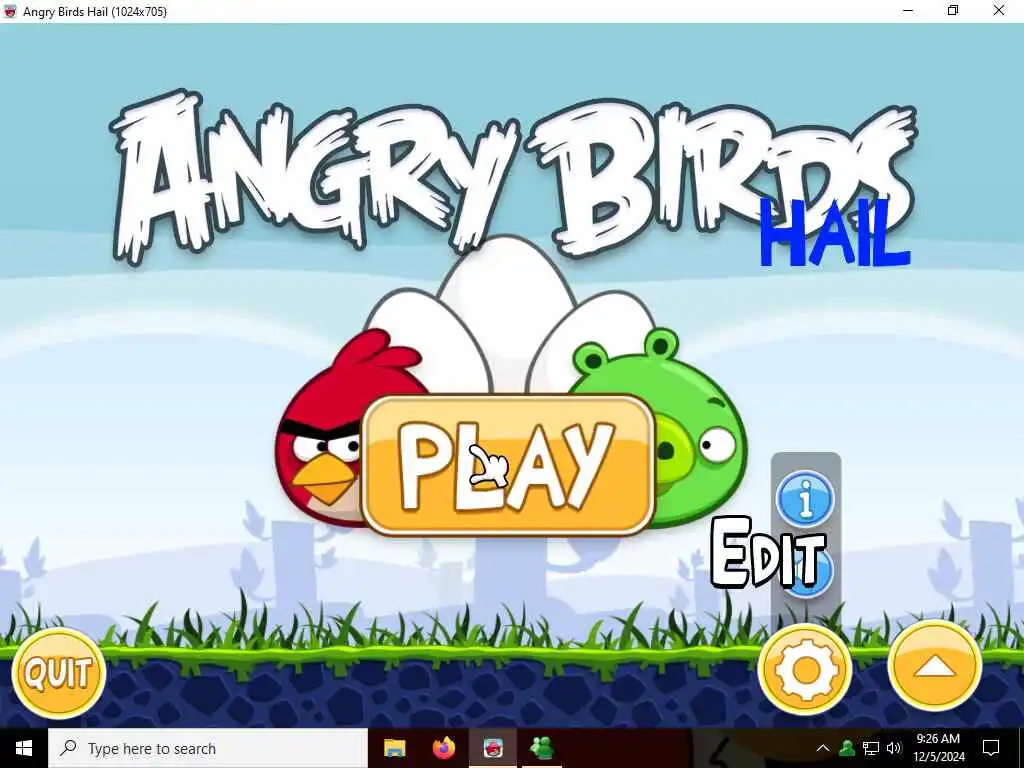The image size is (1024, 768).
Task: Open the volume control tray icon
Action: click(x=894, y=748)
